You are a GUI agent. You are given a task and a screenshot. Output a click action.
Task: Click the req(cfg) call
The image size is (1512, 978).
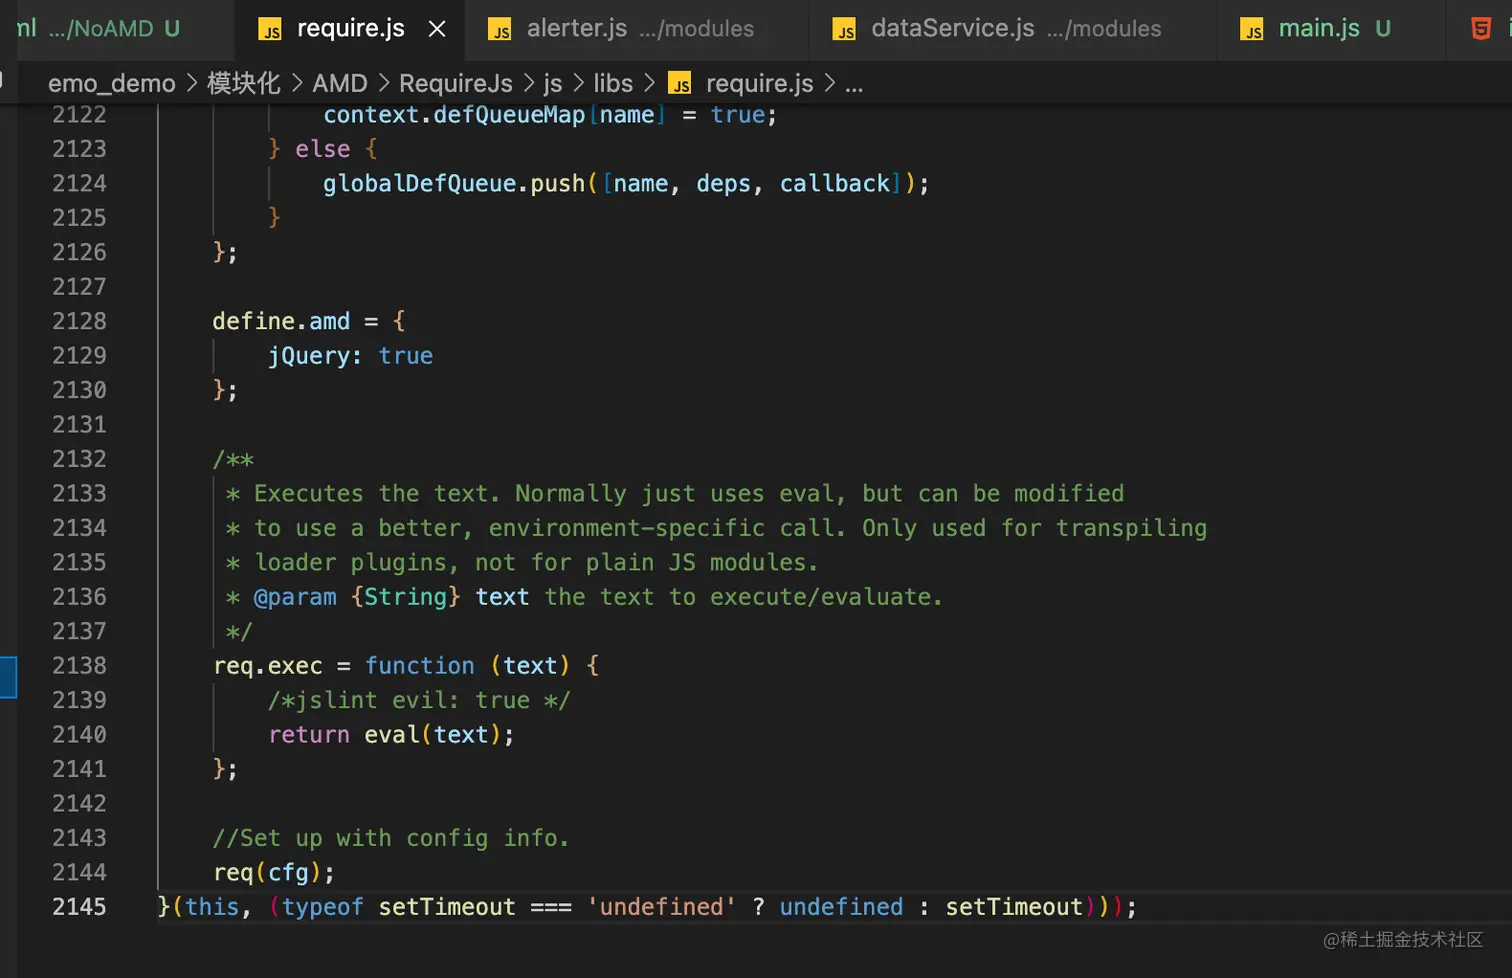point(267,872)
